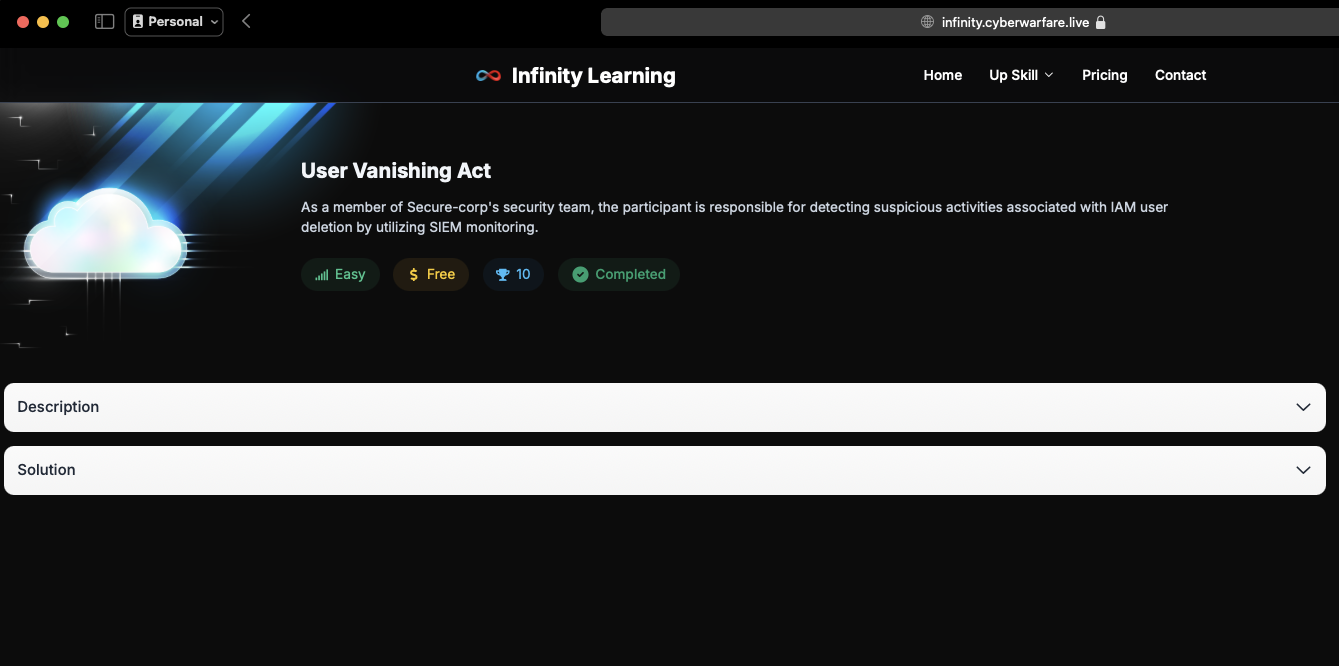Click the back navigation arrow
Screen dimensions: 1339x666
coord(246,21)
